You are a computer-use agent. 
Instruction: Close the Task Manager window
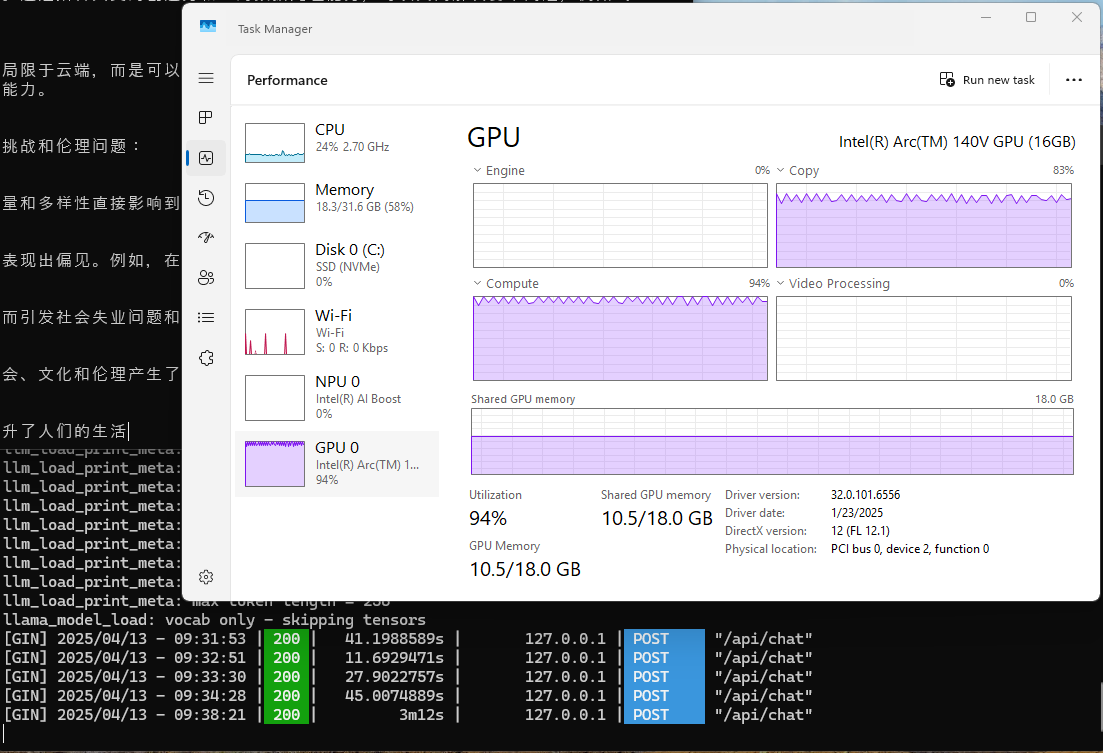pos(1077,17)
